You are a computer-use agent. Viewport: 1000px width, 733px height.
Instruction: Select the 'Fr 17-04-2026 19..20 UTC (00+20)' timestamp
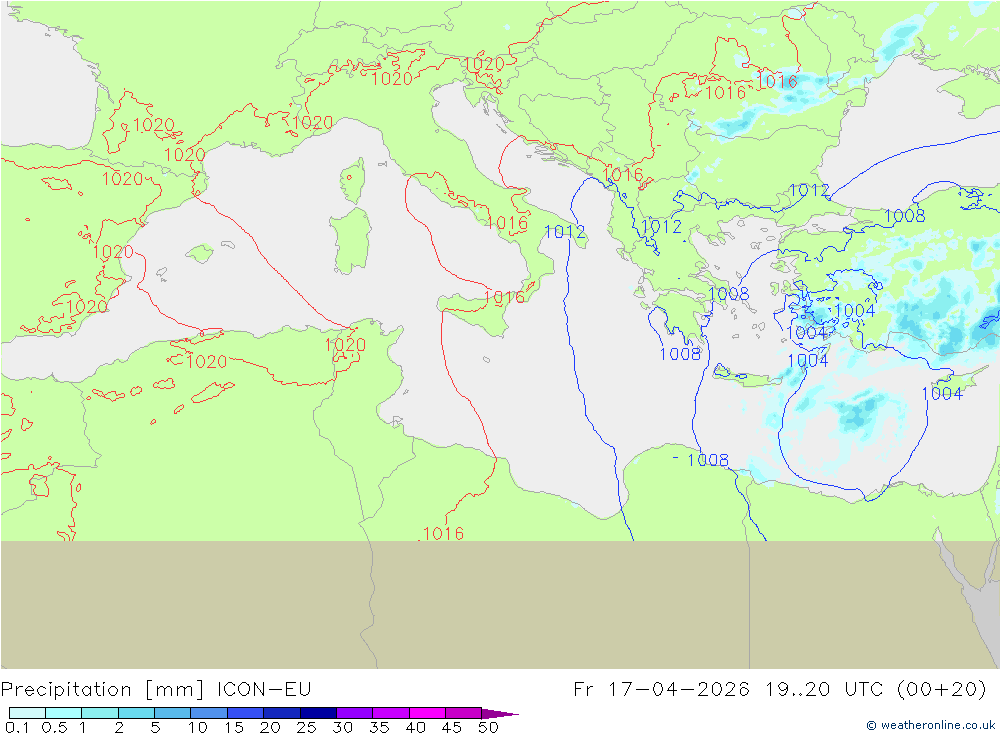click(779, 690)
